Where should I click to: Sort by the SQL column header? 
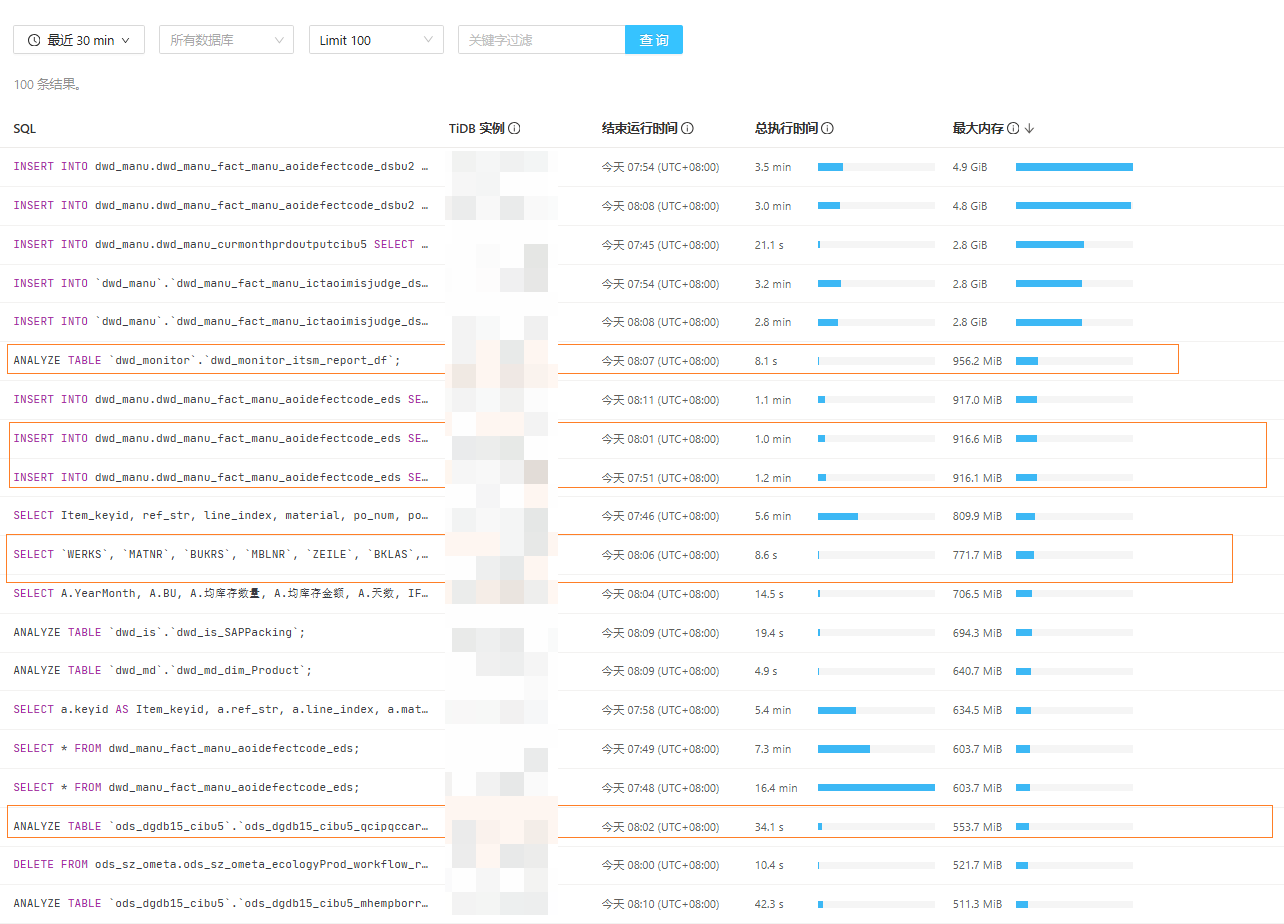point(25,129)
